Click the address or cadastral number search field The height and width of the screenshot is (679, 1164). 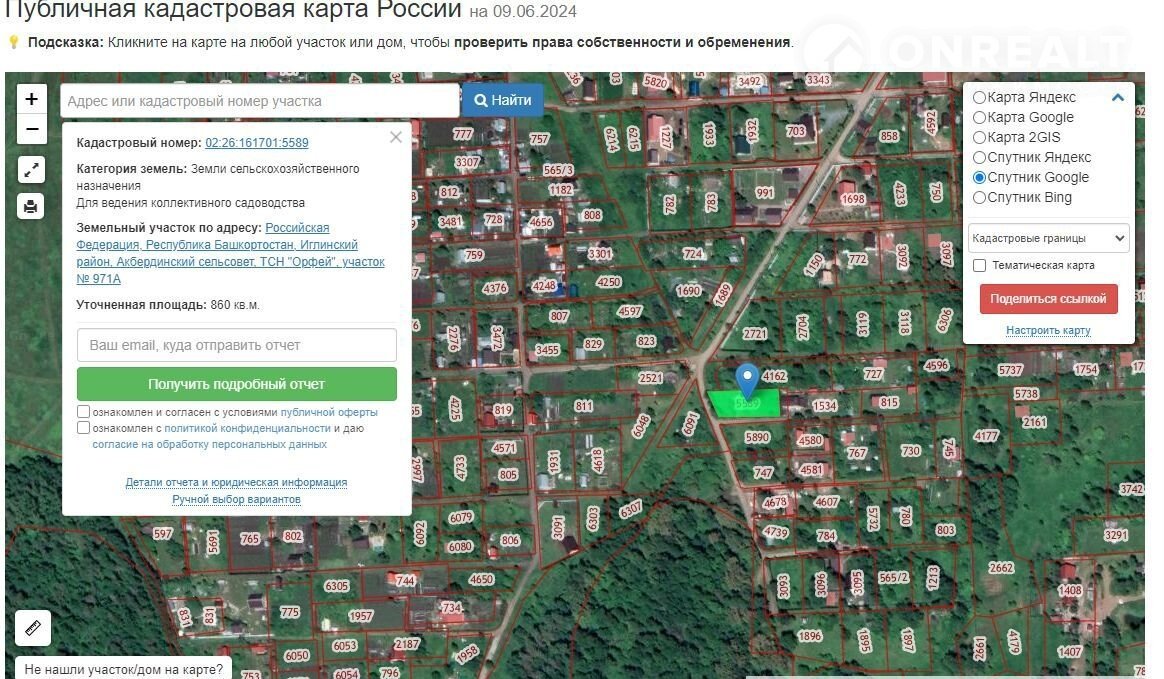(x=260, y=101)
